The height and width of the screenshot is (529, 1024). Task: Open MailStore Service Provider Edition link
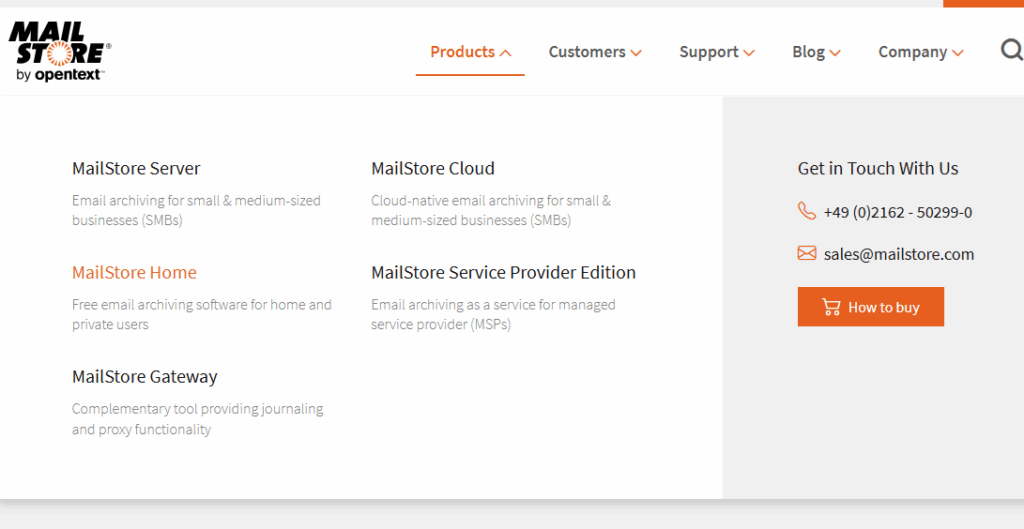503,272
